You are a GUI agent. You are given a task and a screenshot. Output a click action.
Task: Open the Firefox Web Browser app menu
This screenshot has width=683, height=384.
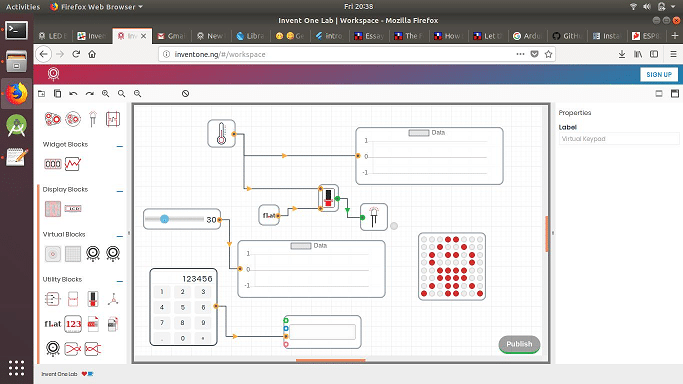coord(96,7)
